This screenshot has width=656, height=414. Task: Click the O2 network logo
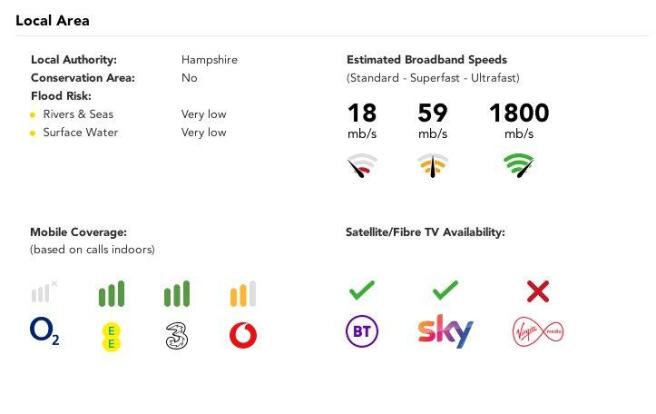click(45, 333)
